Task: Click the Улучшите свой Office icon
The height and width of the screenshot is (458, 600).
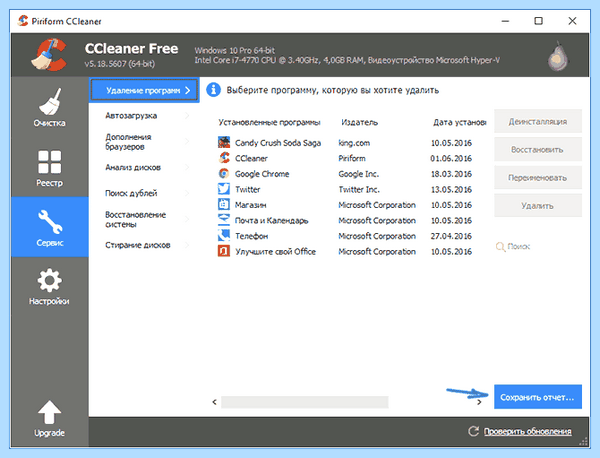Action: click(x=224, y=251)
